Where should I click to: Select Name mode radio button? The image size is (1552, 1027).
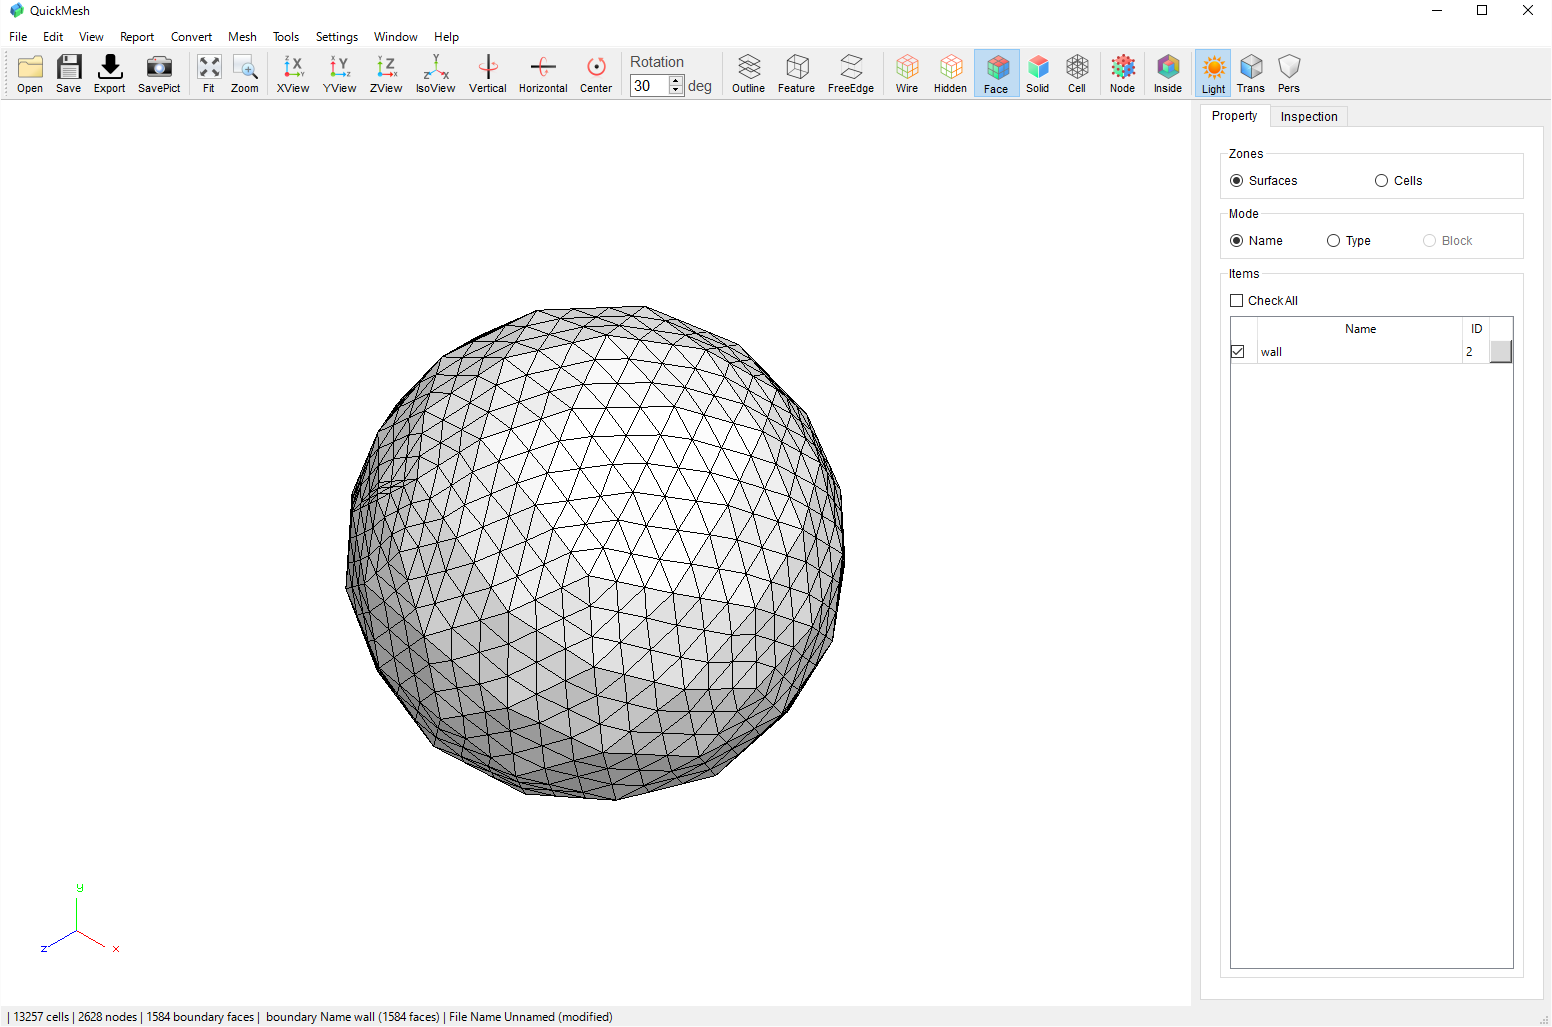[1237, 241]
